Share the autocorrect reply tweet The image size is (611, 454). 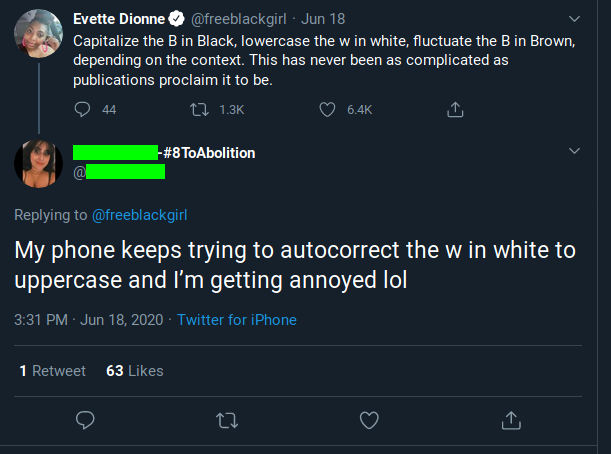tap(510, 419)
